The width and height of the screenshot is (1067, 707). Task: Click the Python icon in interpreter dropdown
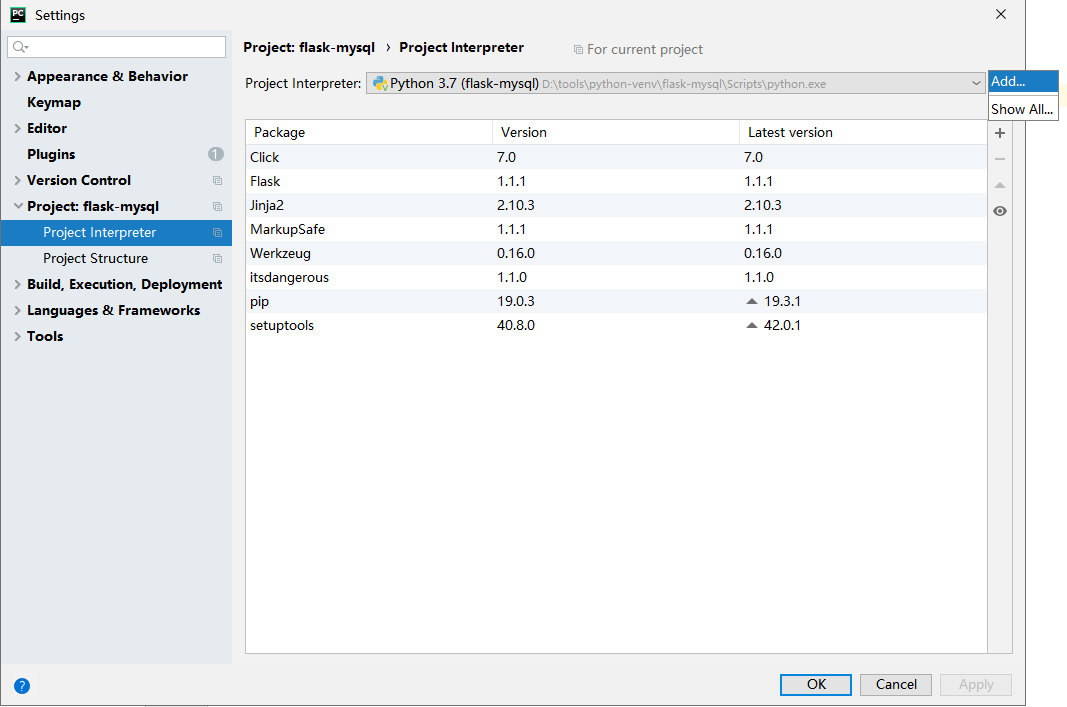(380, 84)
